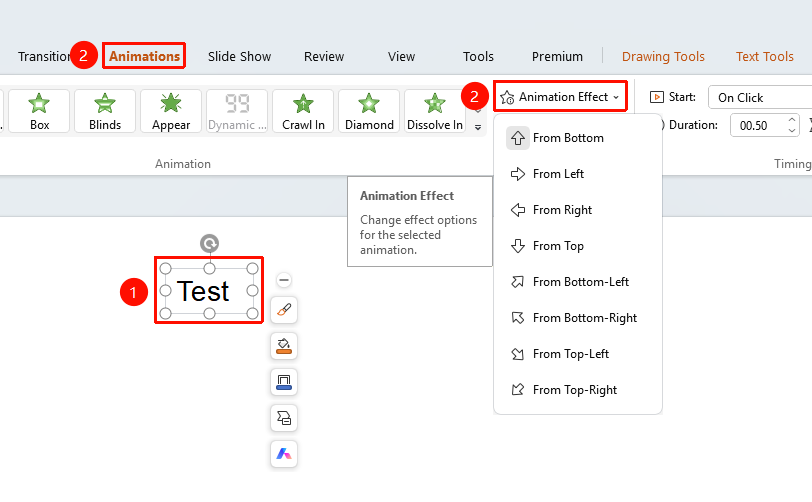Apply the Dissolve In animation
The image size is (812, 502).
[435, 111]
